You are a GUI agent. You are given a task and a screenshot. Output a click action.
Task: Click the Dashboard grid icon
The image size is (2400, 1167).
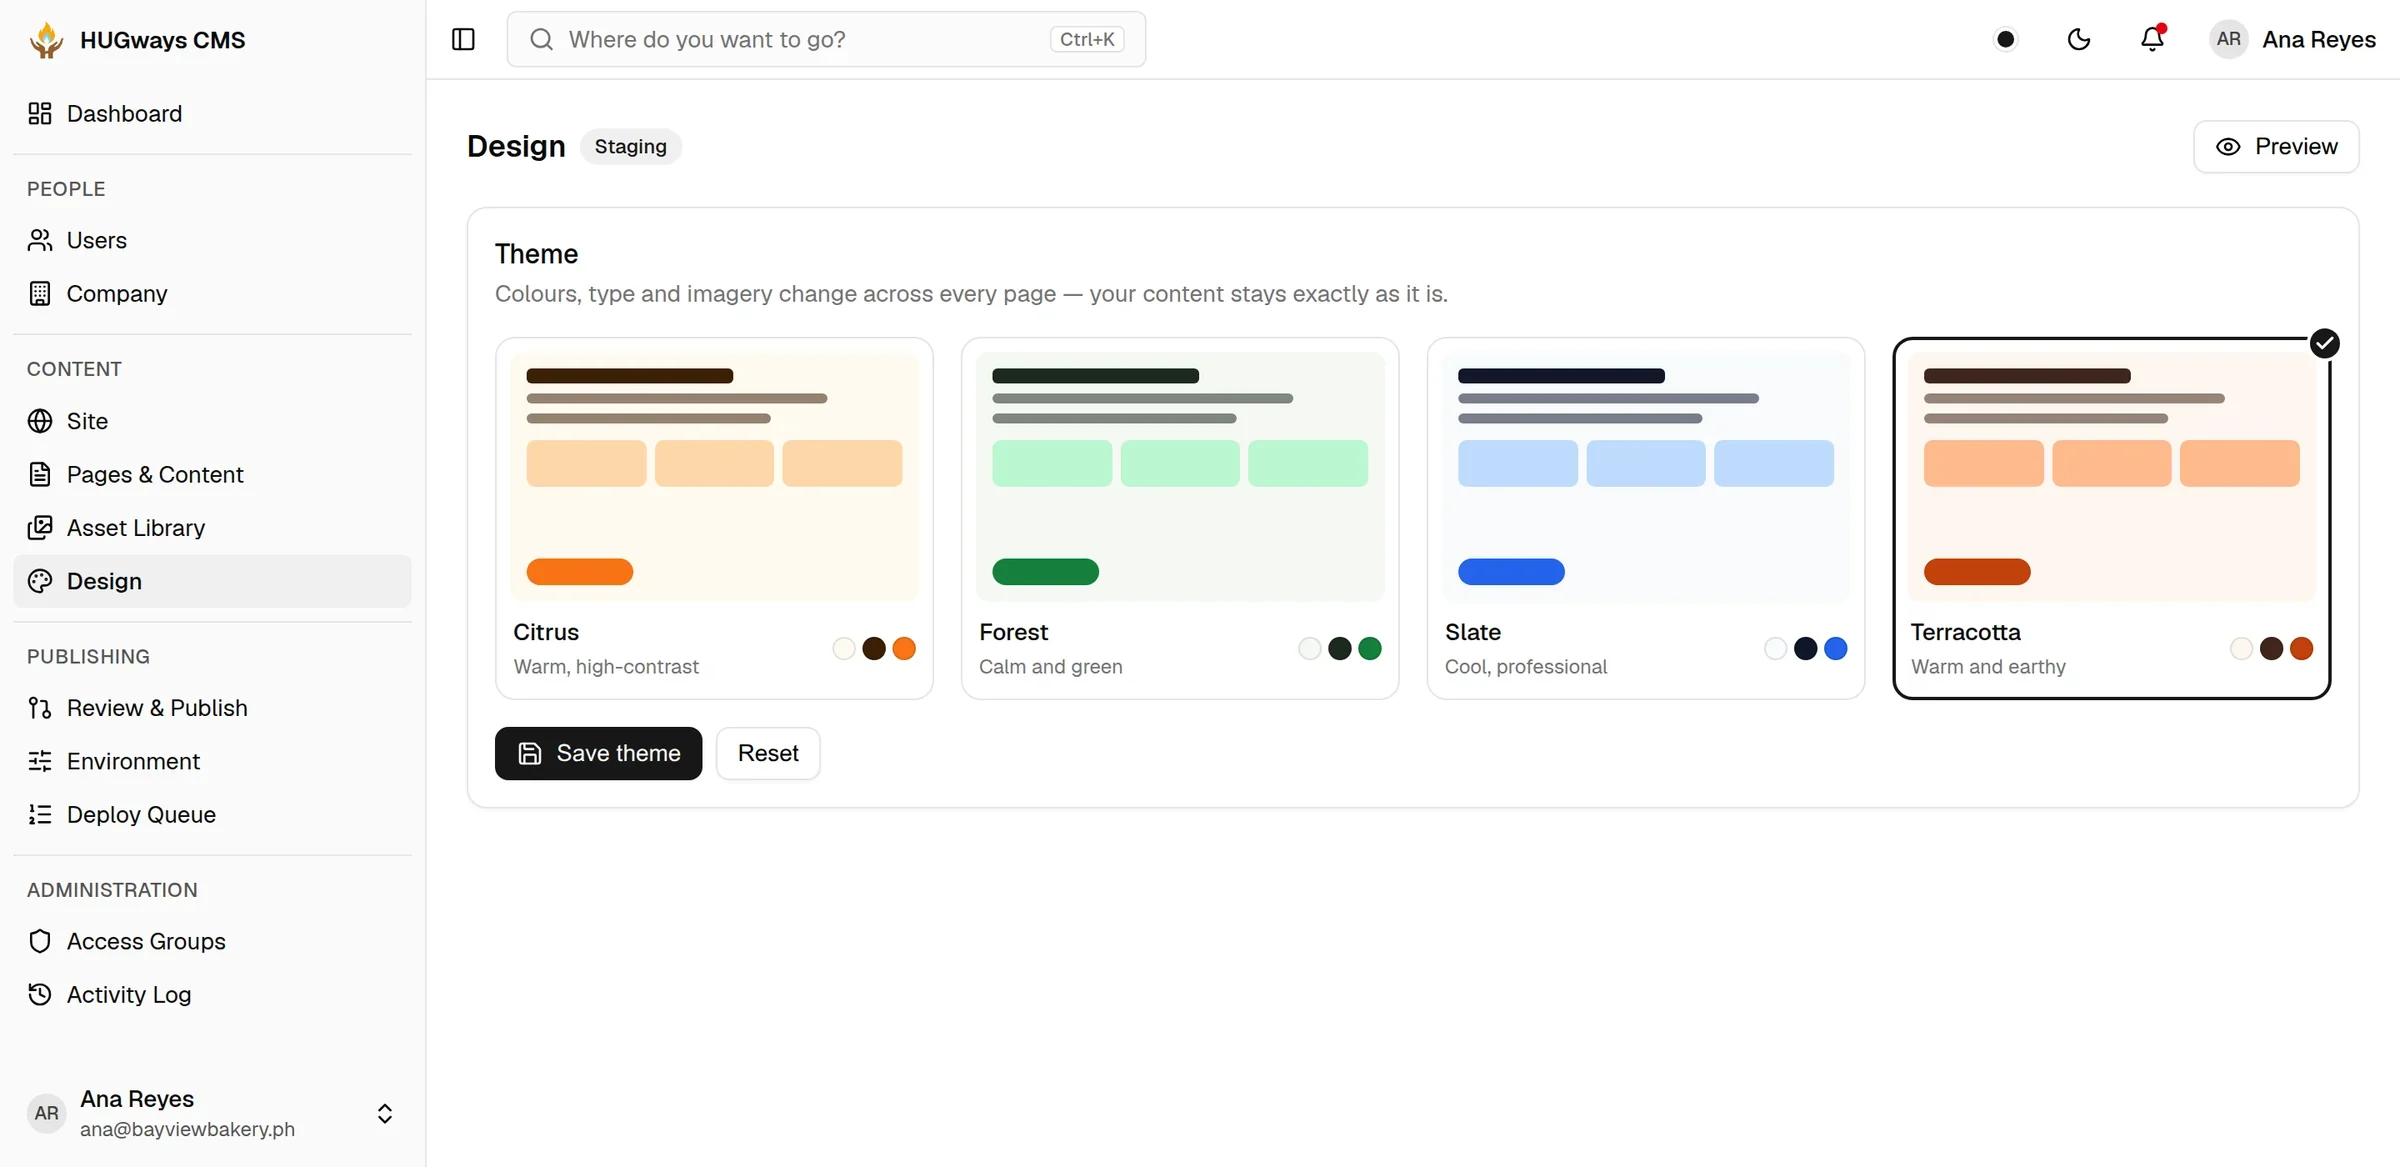click(x=40, y=114)
